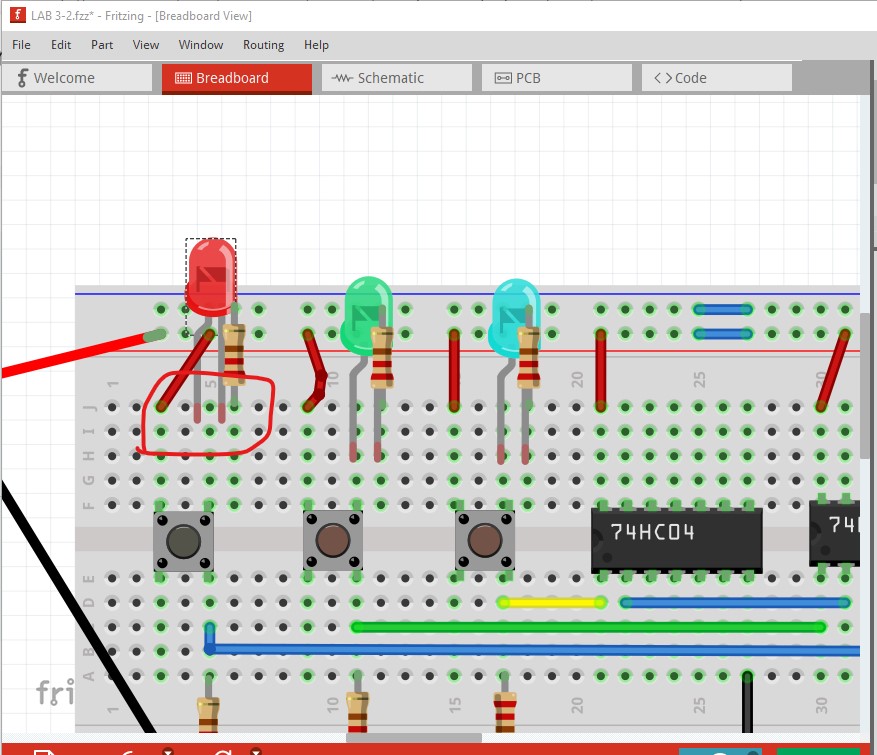Open the Part menu
The height and width of the screenshot is (755, 877).
pyautogui.click(x=102, y=45)
